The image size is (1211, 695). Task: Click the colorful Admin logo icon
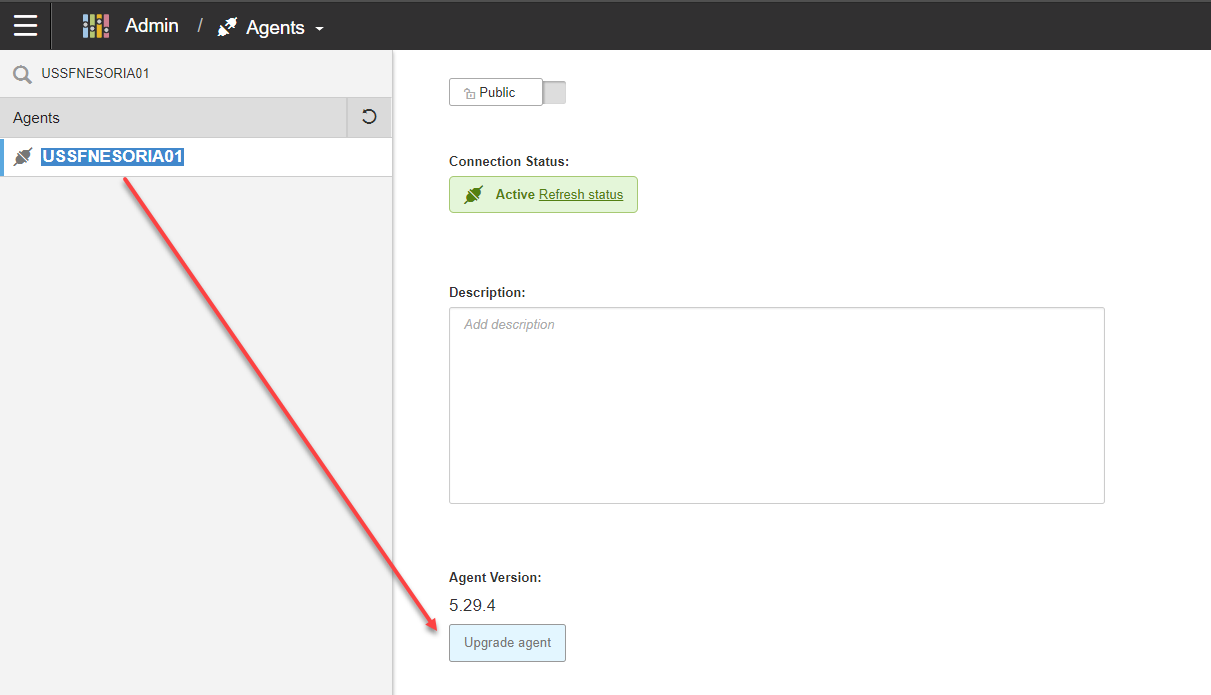point(96,26)
